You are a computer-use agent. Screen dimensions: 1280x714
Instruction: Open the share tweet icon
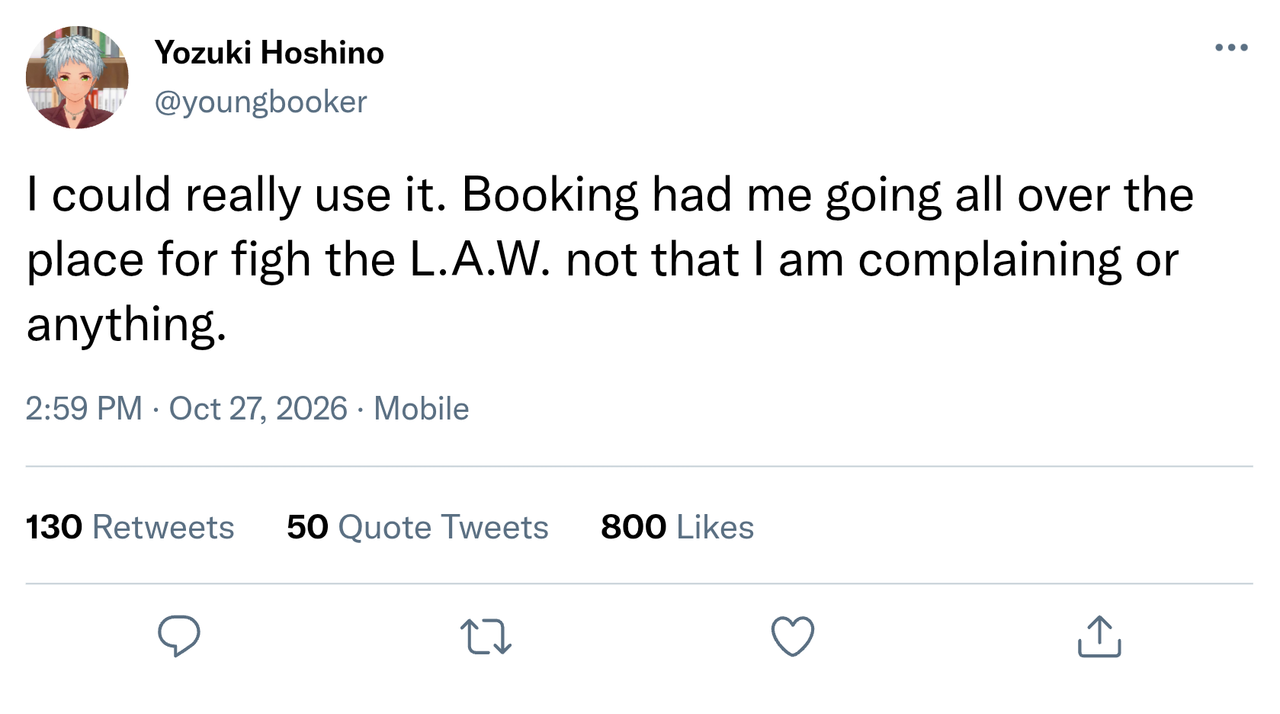1100,636
